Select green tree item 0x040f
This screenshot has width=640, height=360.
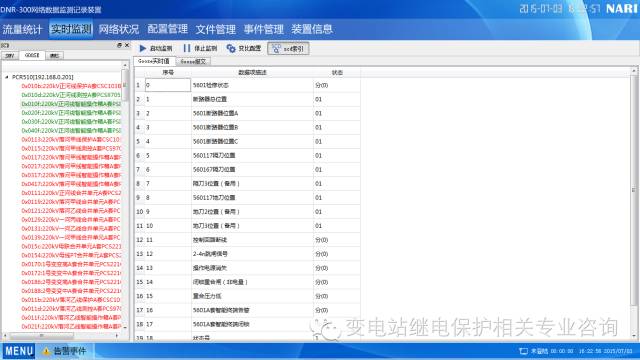(x=71, y=131)
